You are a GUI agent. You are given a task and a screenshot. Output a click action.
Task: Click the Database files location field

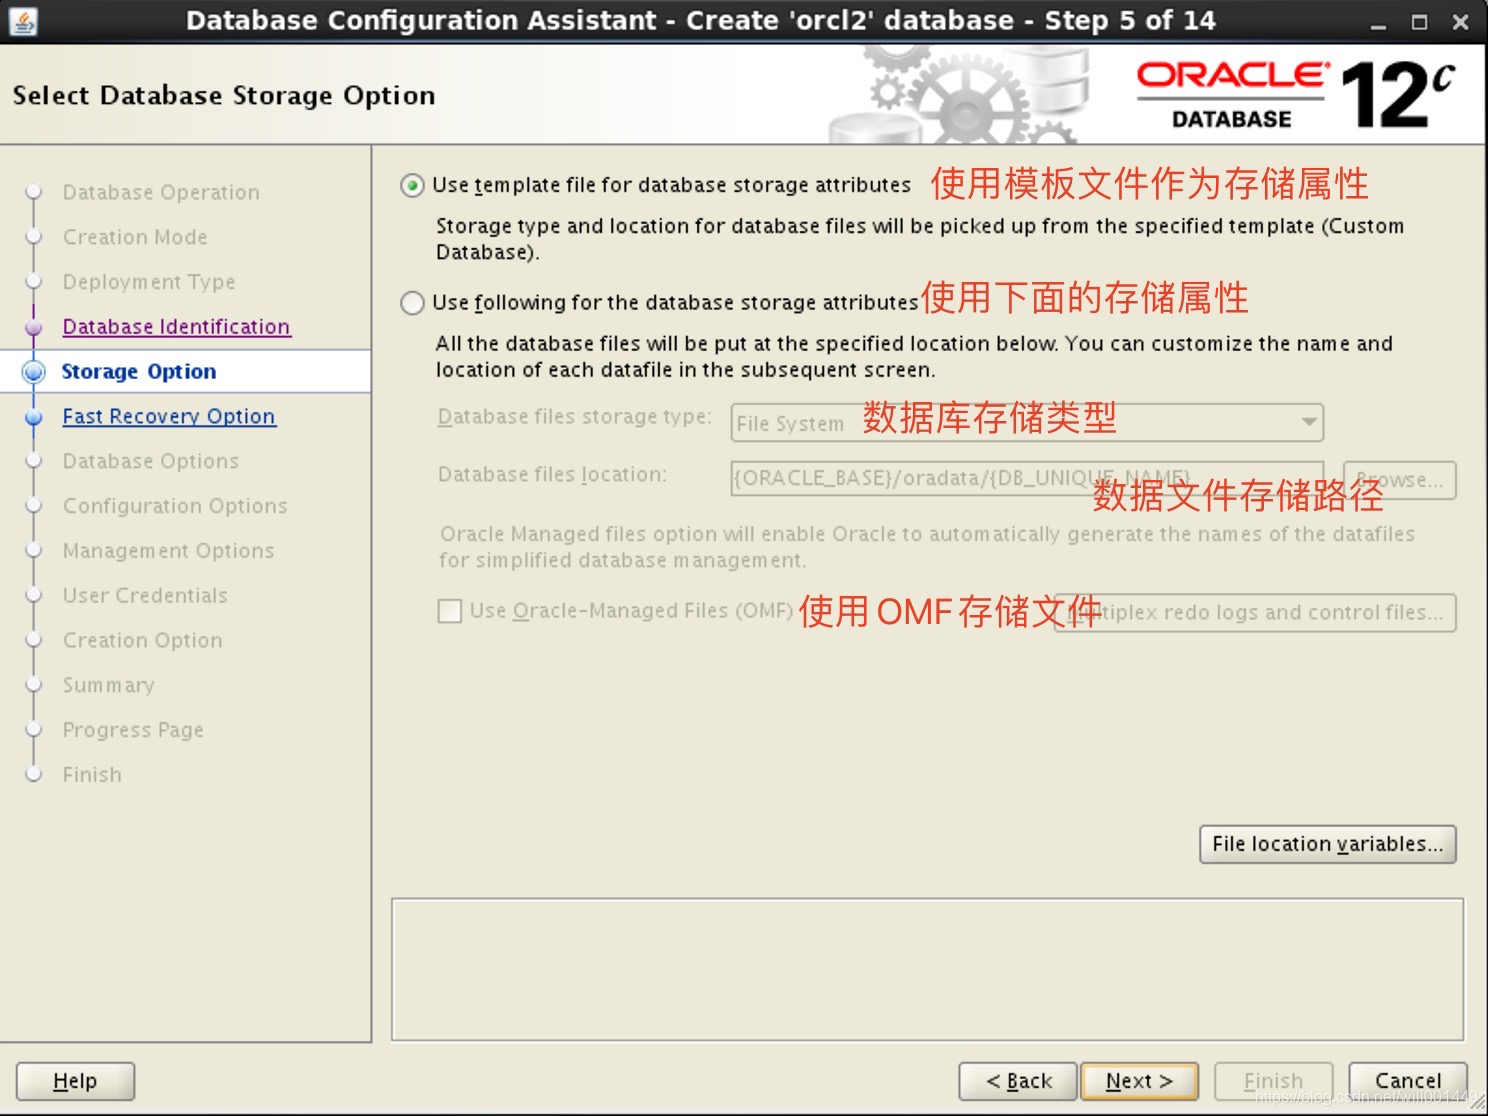point(1027,479)
